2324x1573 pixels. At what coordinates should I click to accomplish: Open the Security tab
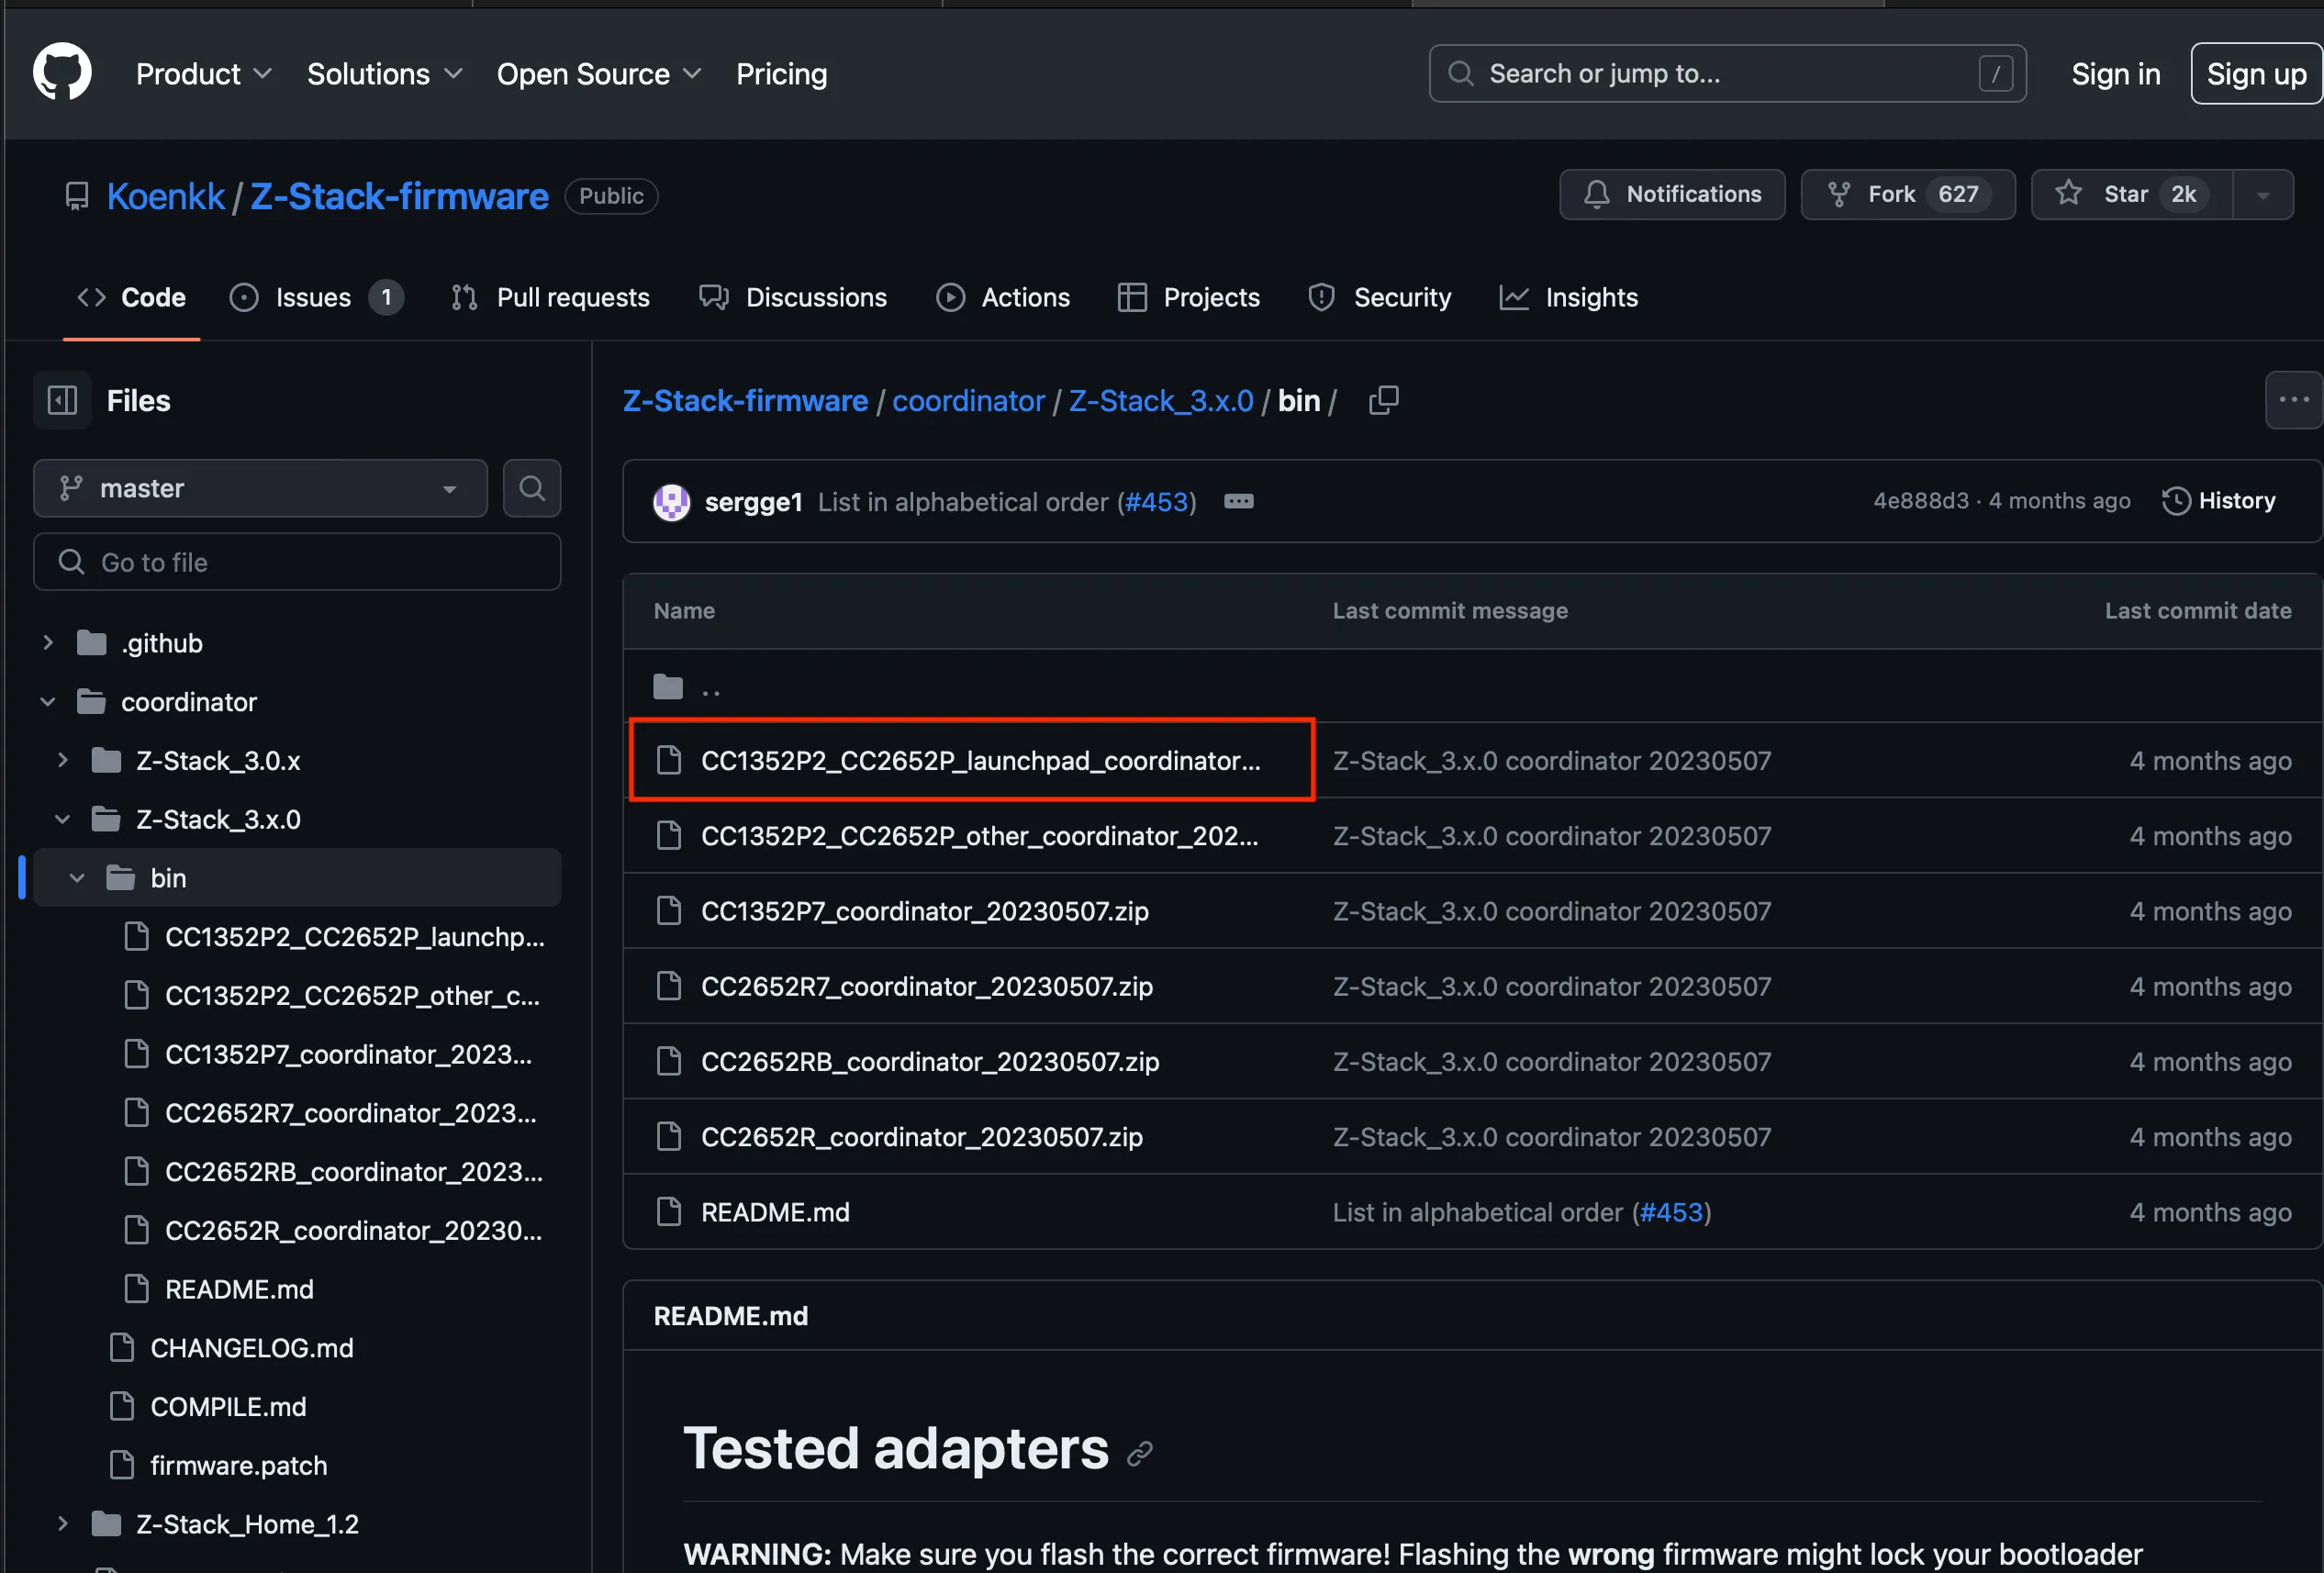(x=1380, y=297)
